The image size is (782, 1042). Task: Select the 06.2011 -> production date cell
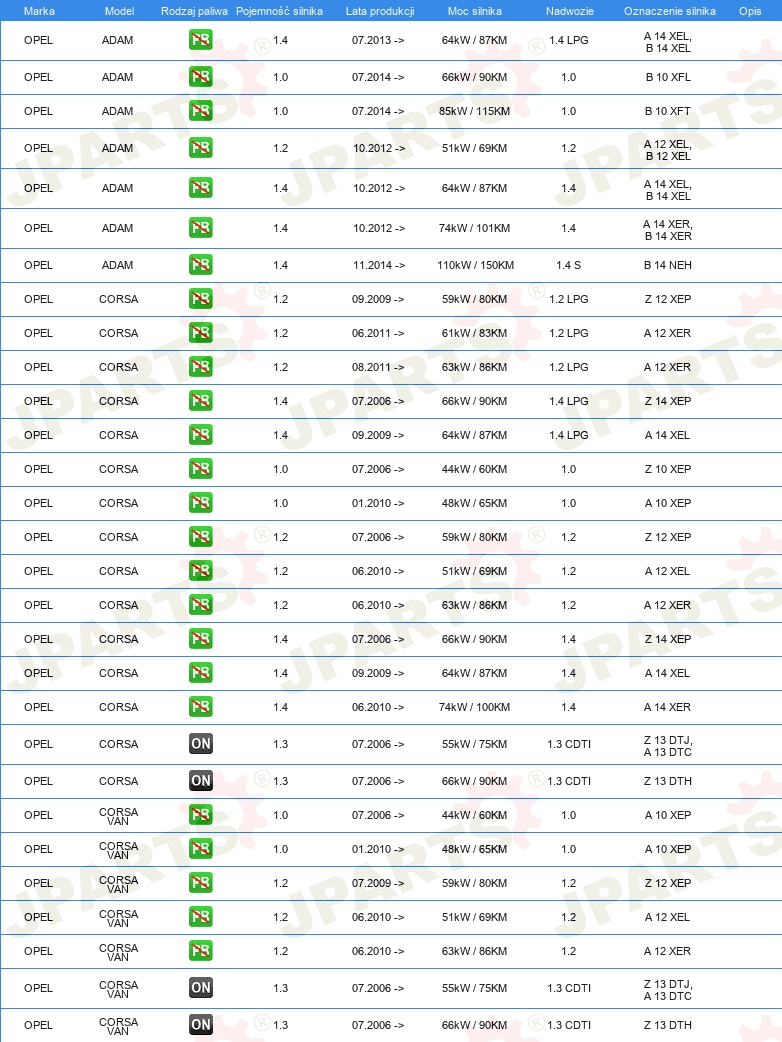point(378,333)
